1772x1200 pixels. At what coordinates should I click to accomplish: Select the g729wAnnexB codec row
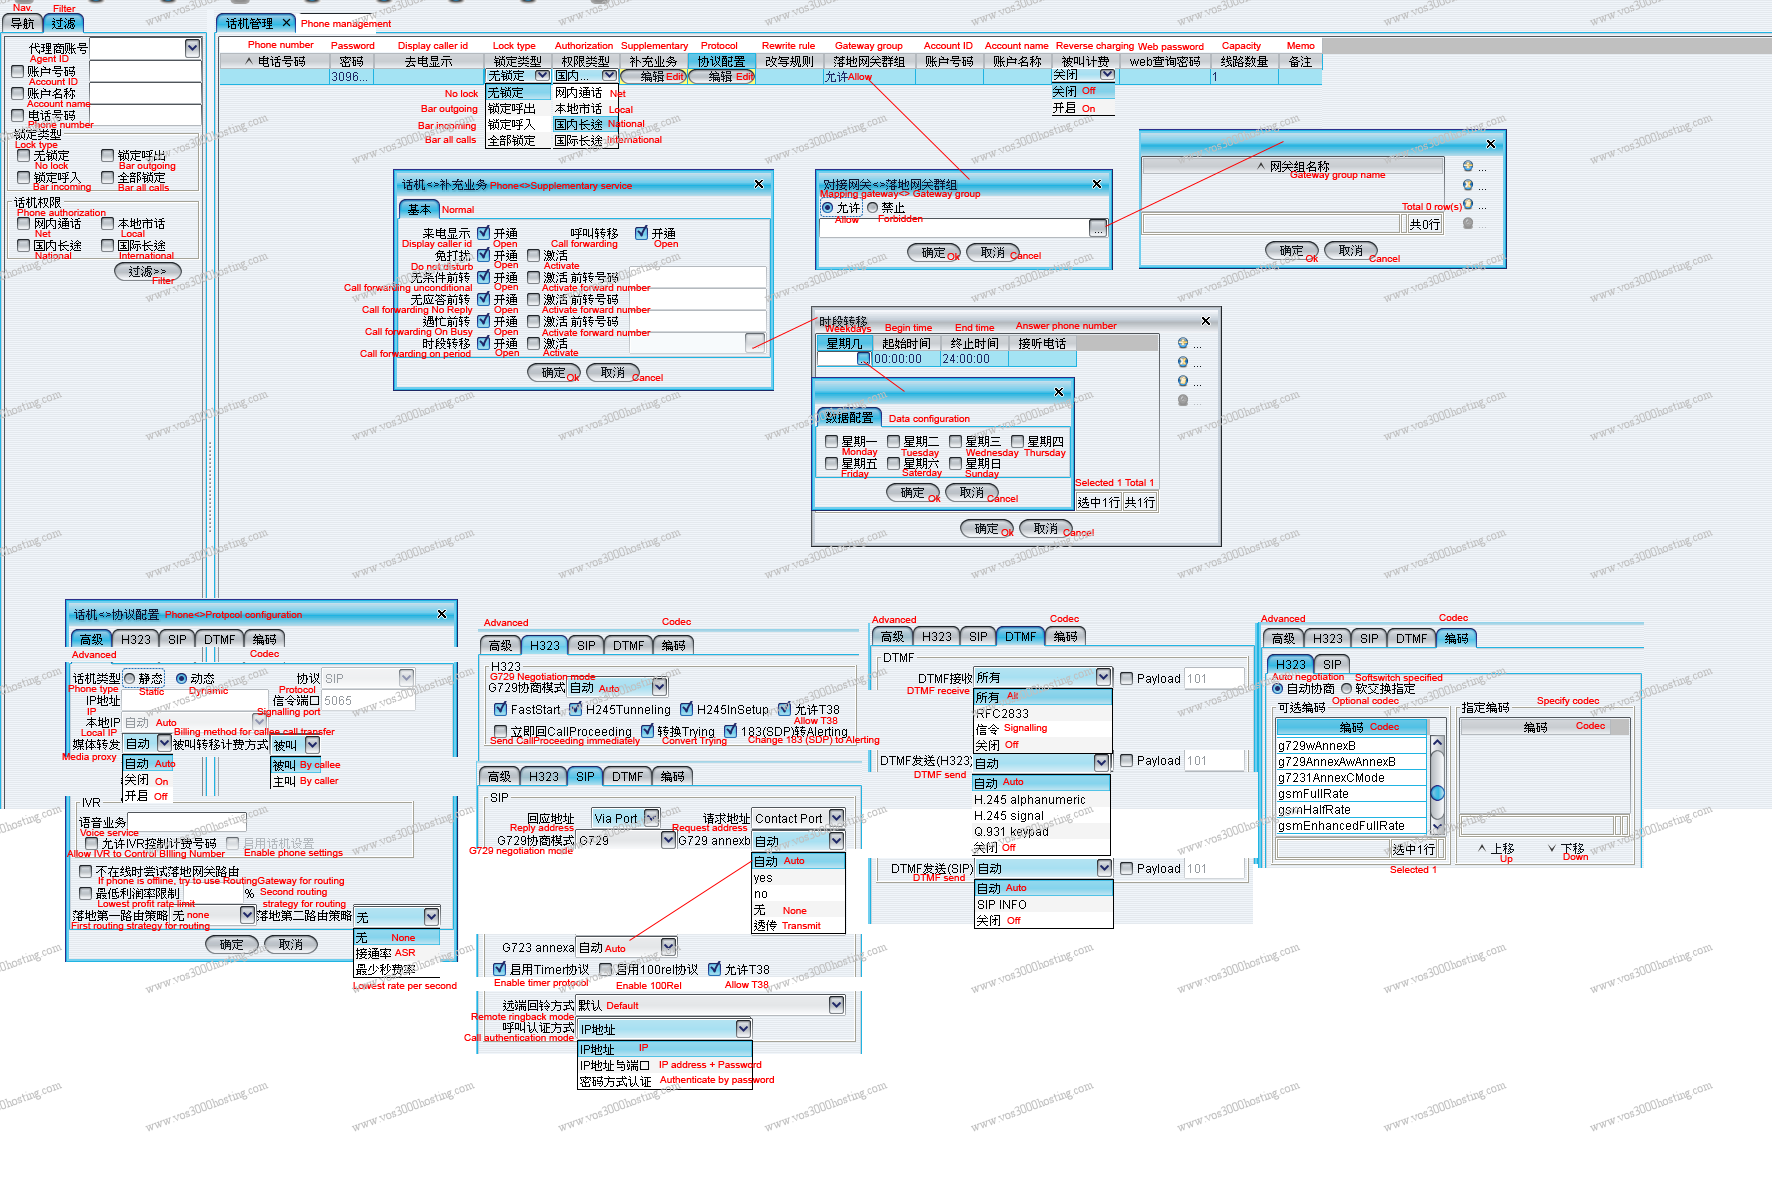point(1350,745)
